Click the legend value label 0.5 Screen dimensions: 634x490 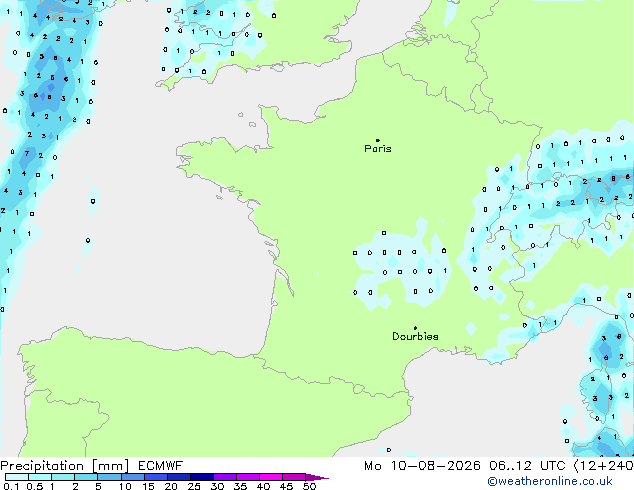35,486
